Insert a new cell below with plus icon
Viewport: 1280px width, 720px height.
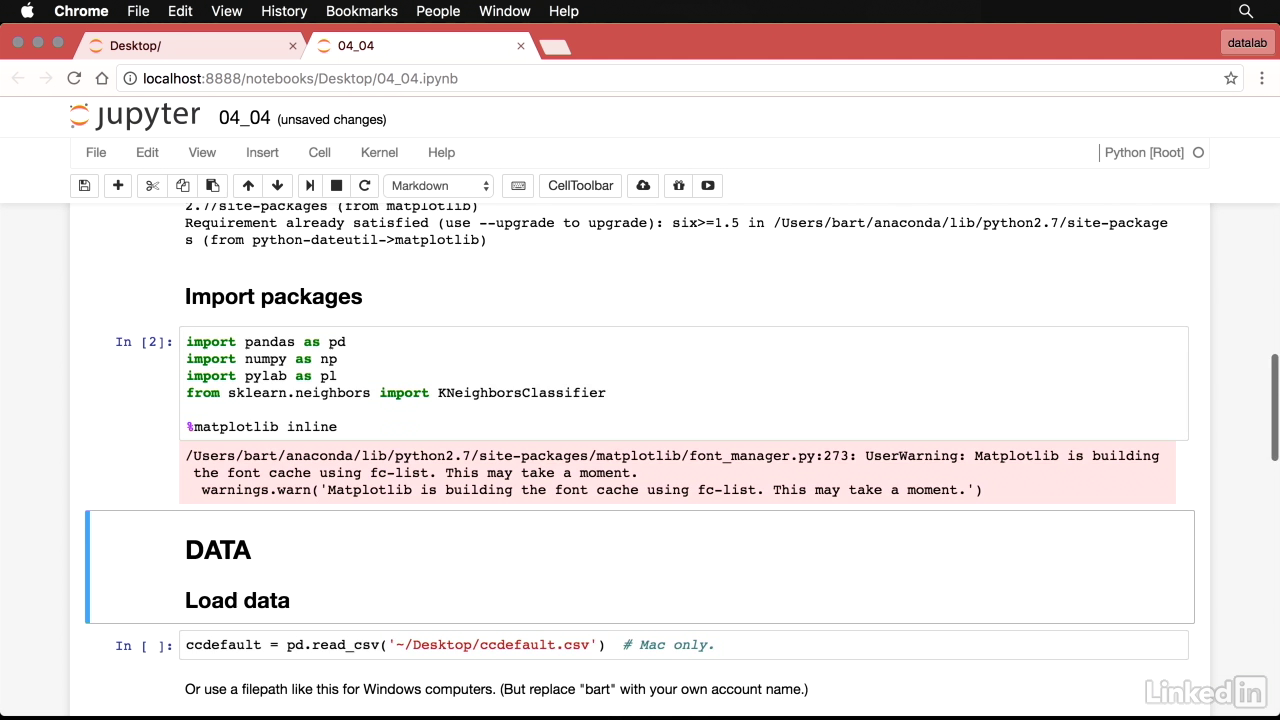[x=118, y=186]
